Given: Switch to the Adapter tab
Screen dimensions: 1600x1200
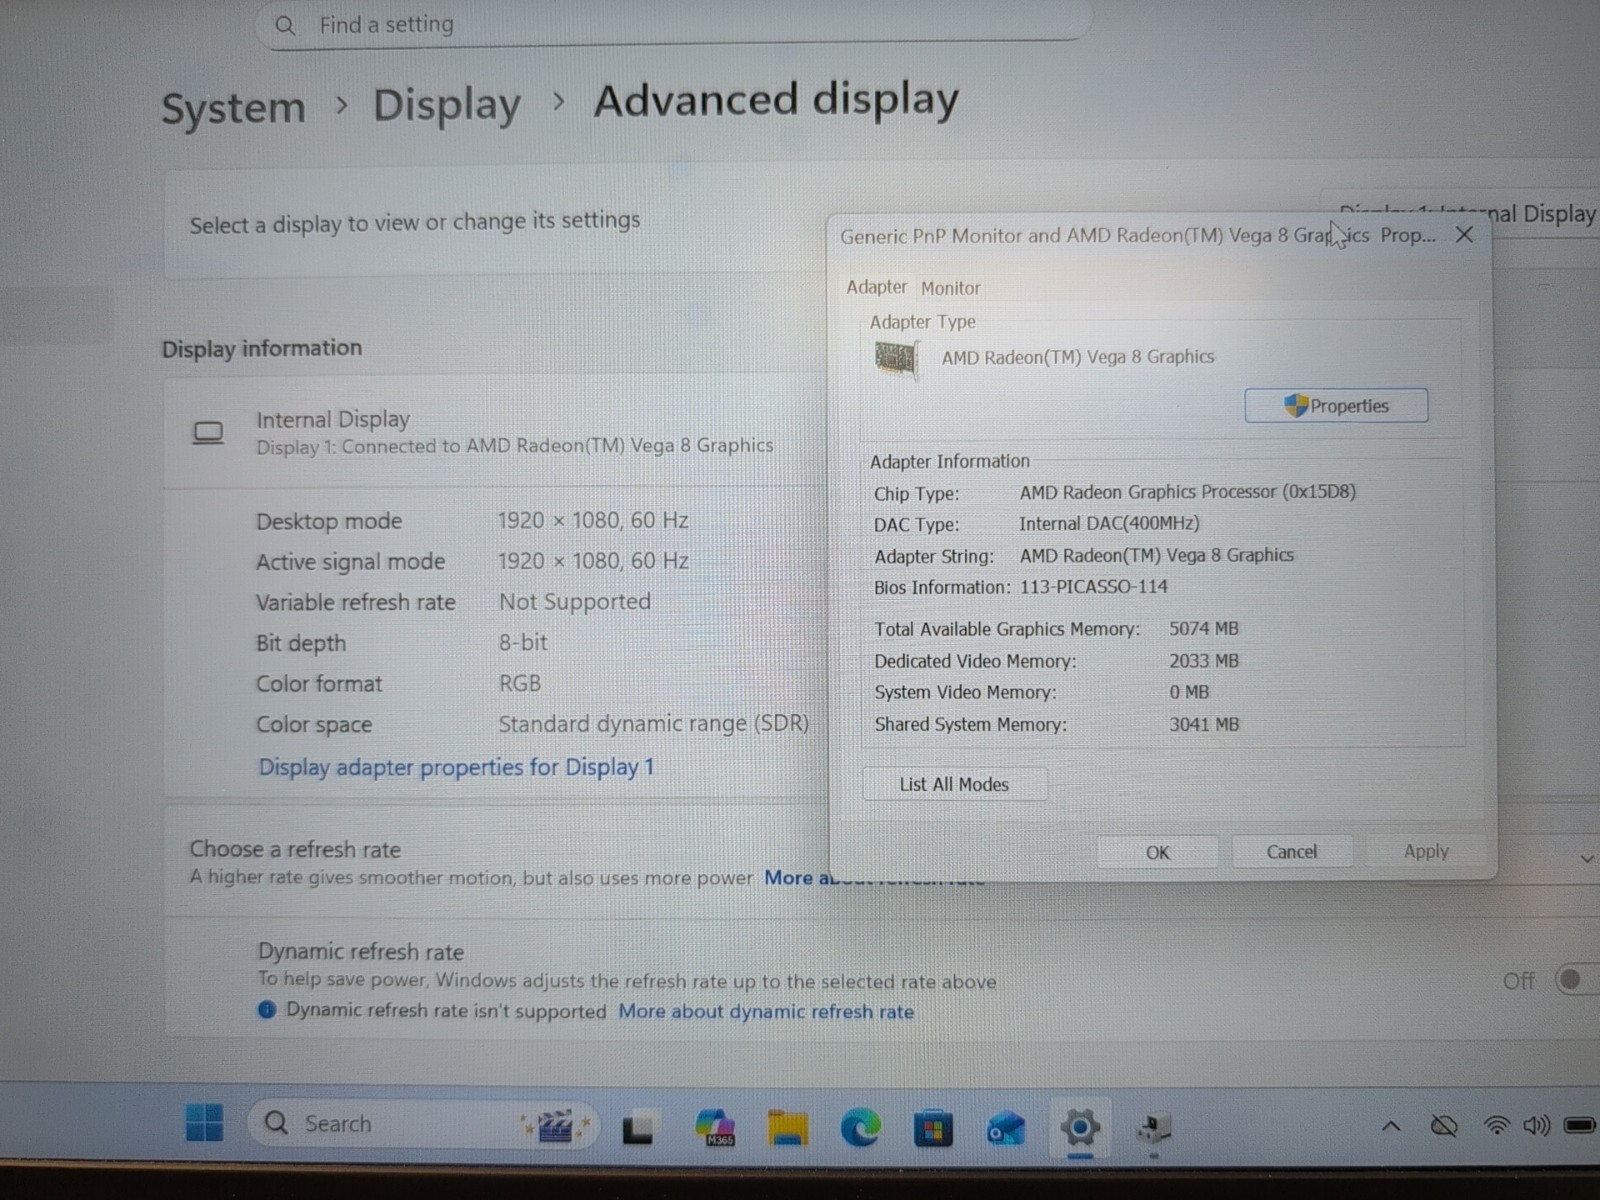Looking at the screenshot, I should tap(877, 287).
